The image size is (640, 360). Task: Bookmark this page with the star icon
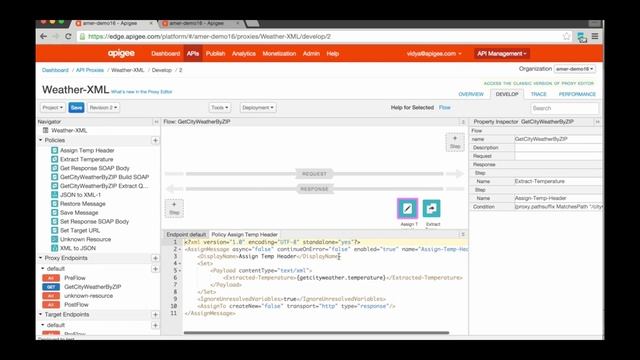coord(567,36)
